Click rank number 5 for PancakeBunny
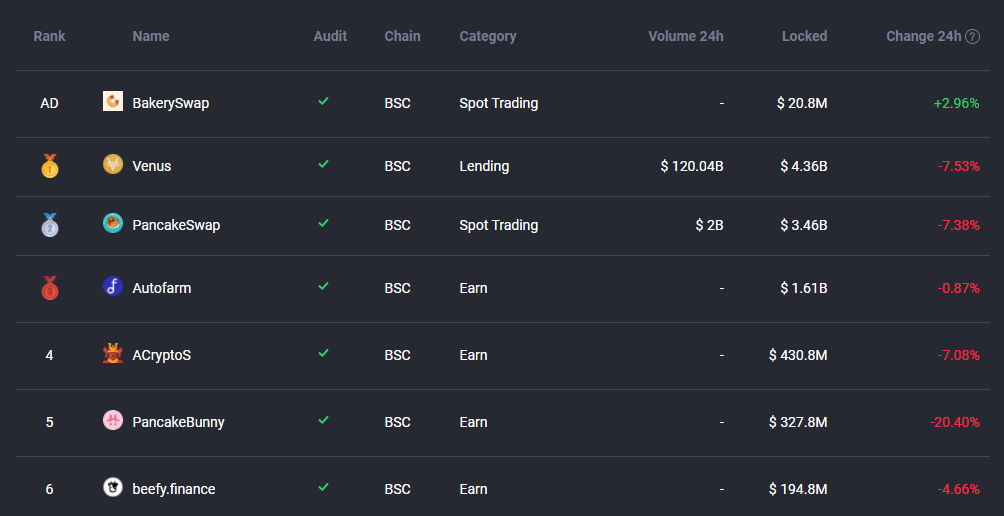The width and height of the screenshot is (1004, 516). click(x=49, y=423)
